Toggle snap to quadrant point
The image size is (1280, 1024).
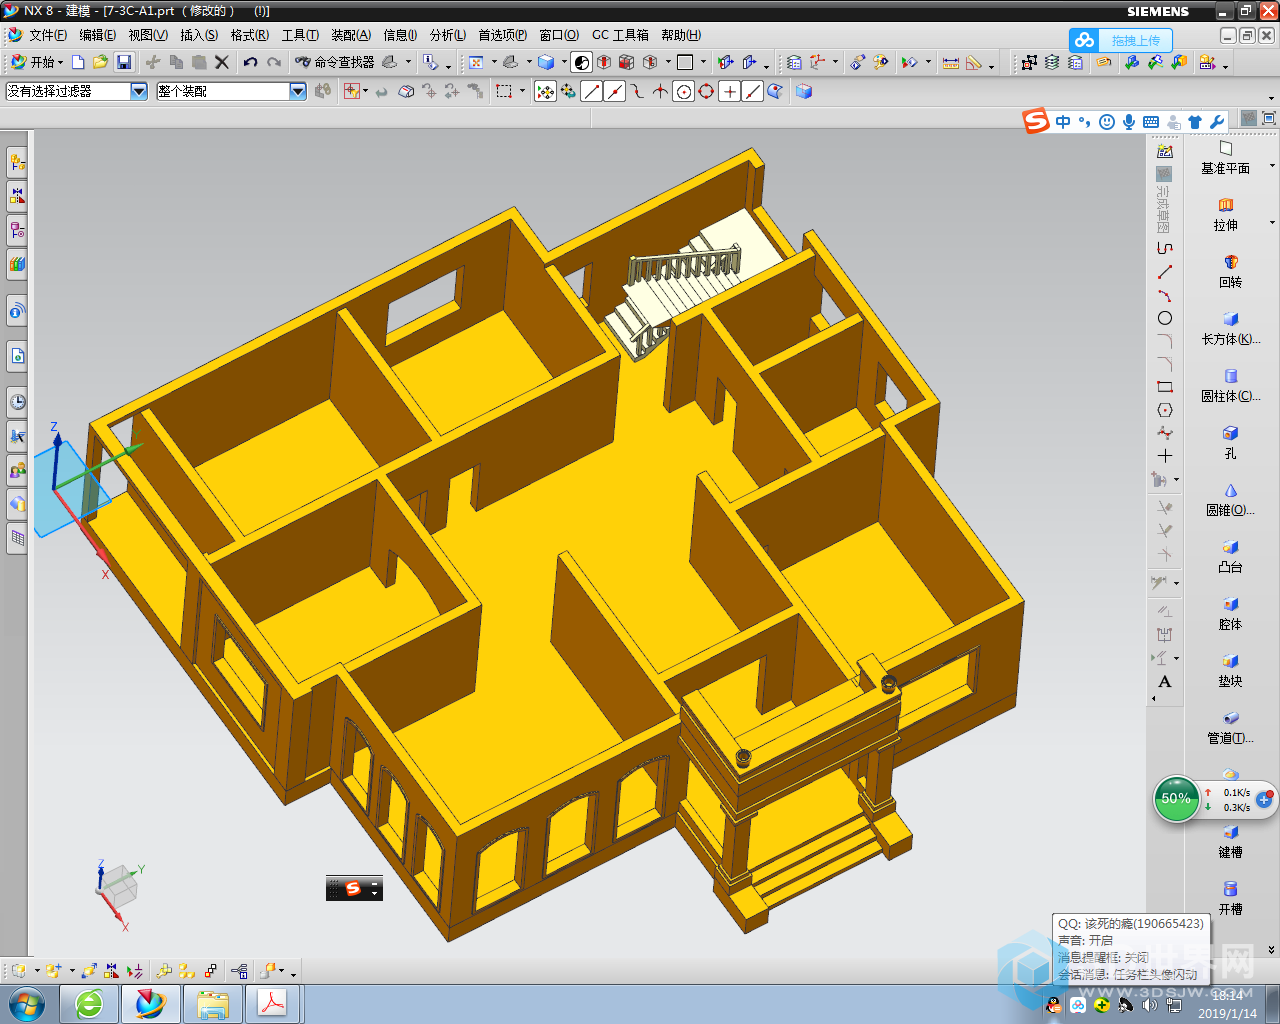(x=706, y=91)
